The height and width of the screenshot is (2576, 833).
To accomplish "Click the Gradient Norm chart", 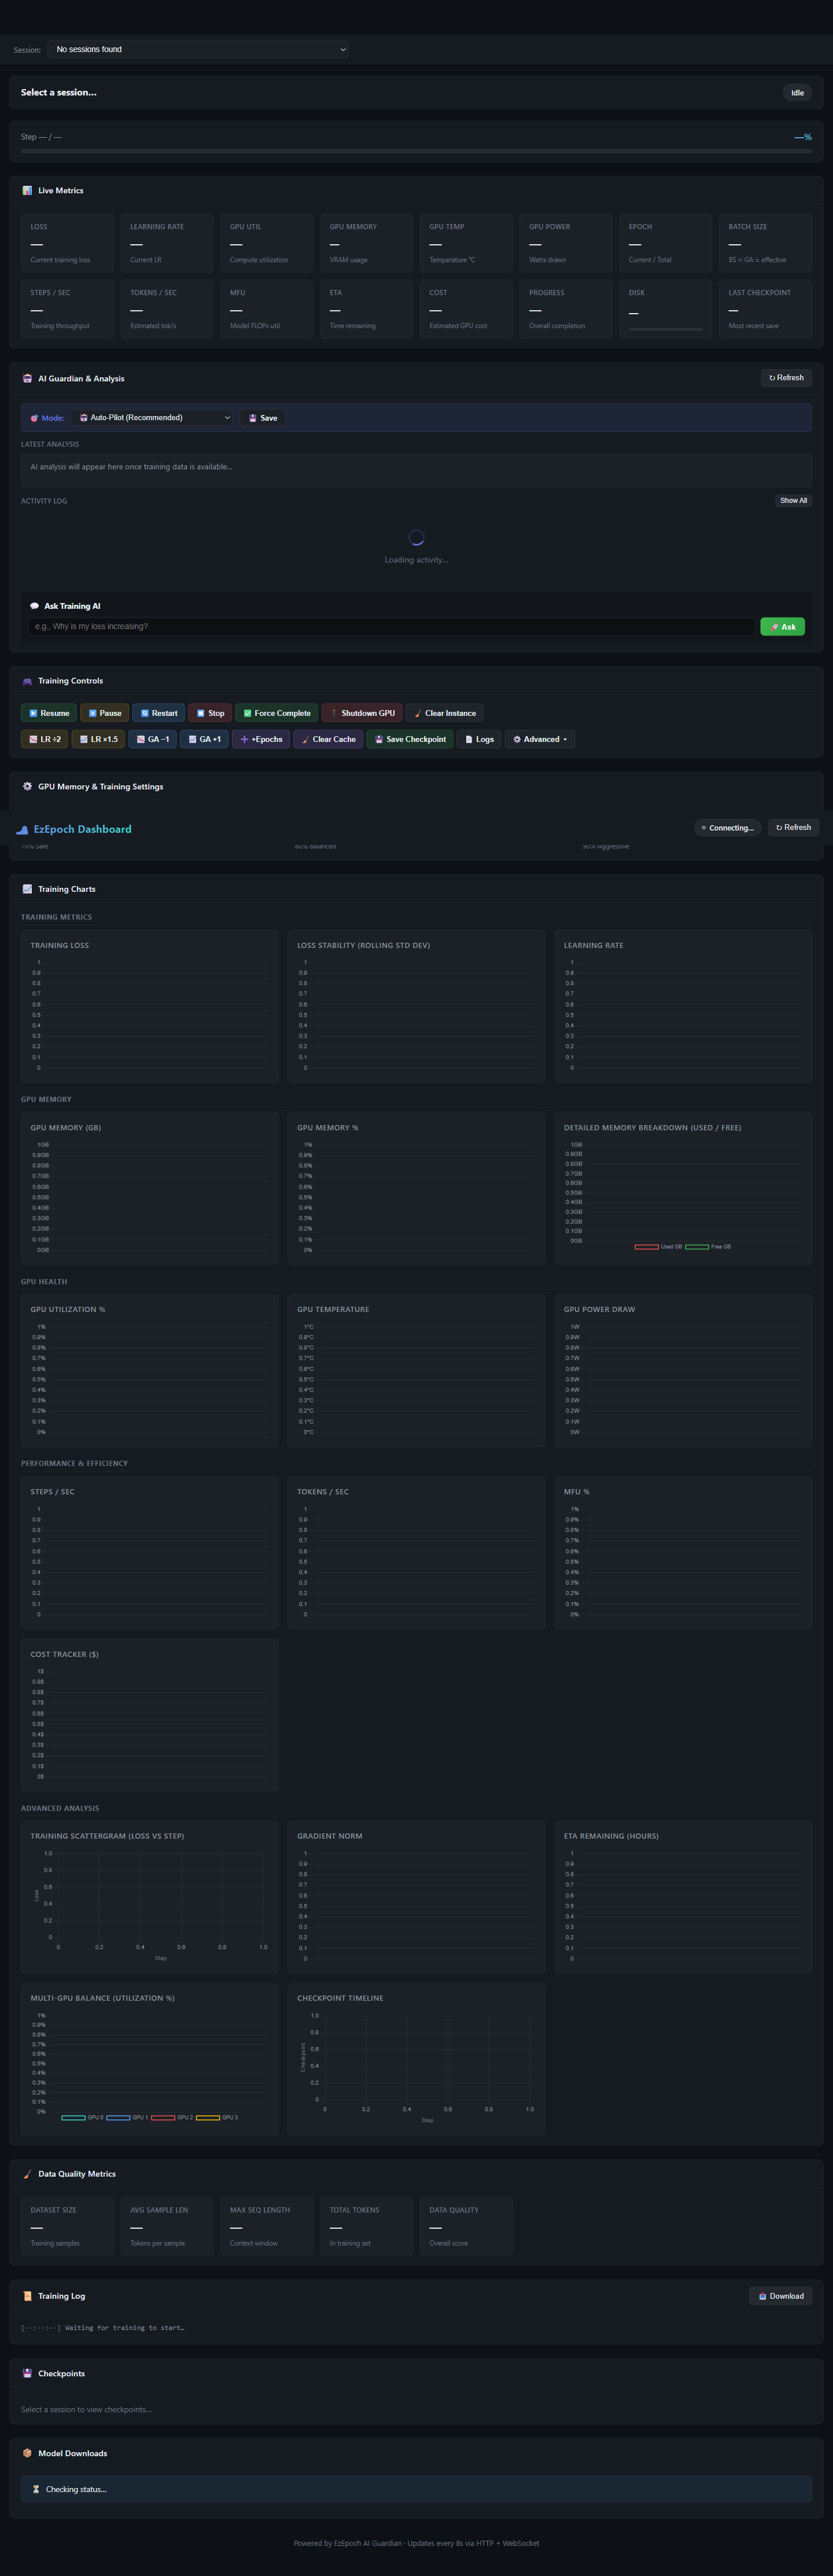I will click(x=416, y=1896).
